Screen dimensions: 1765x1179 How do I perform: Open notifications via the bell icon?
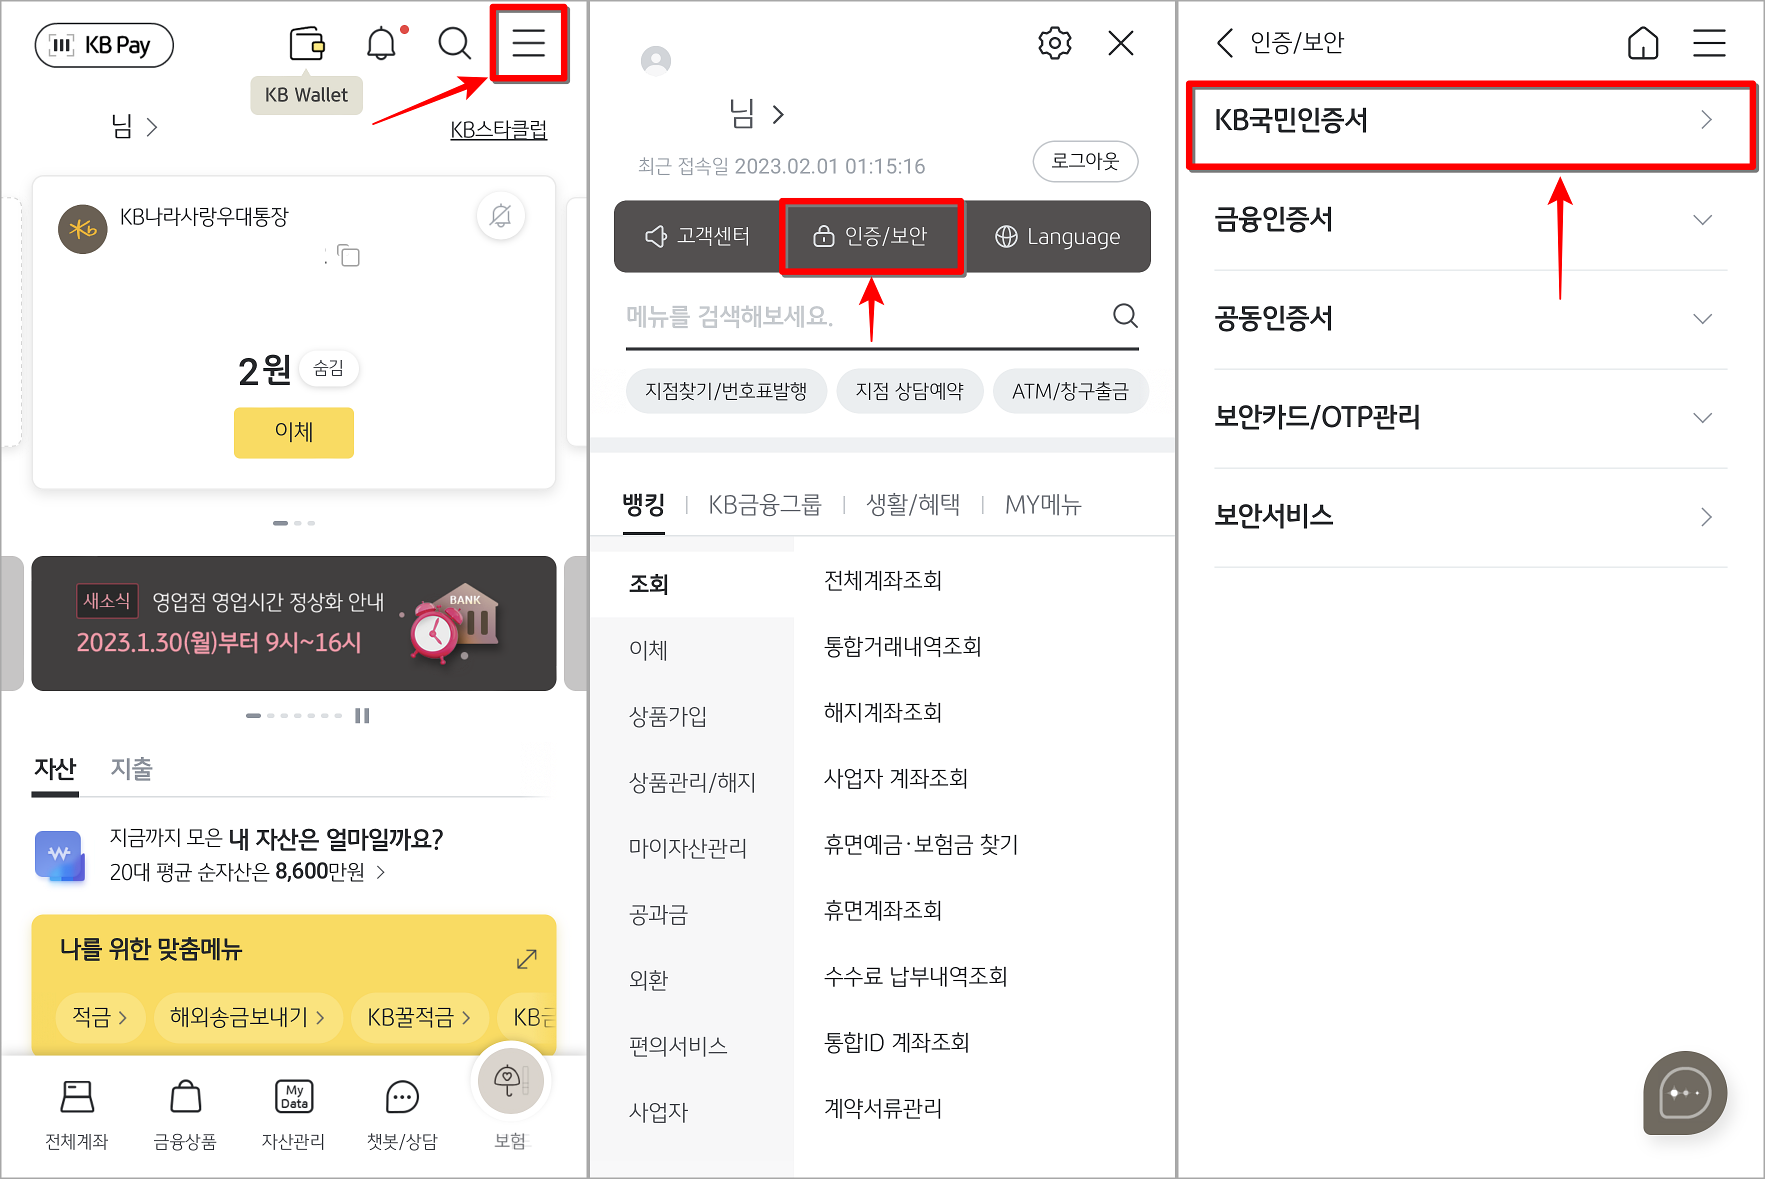tap(379, 43)
